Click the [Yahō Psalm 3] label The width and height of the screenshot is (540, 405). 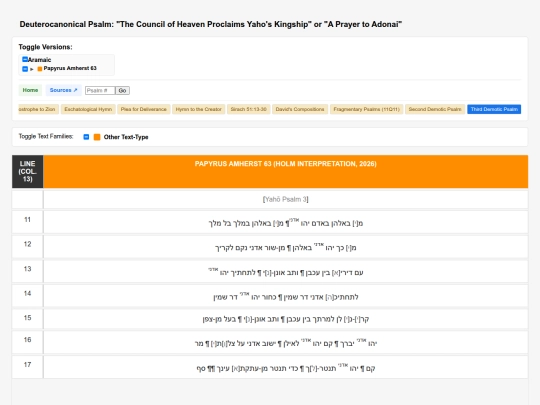(285, 199)
